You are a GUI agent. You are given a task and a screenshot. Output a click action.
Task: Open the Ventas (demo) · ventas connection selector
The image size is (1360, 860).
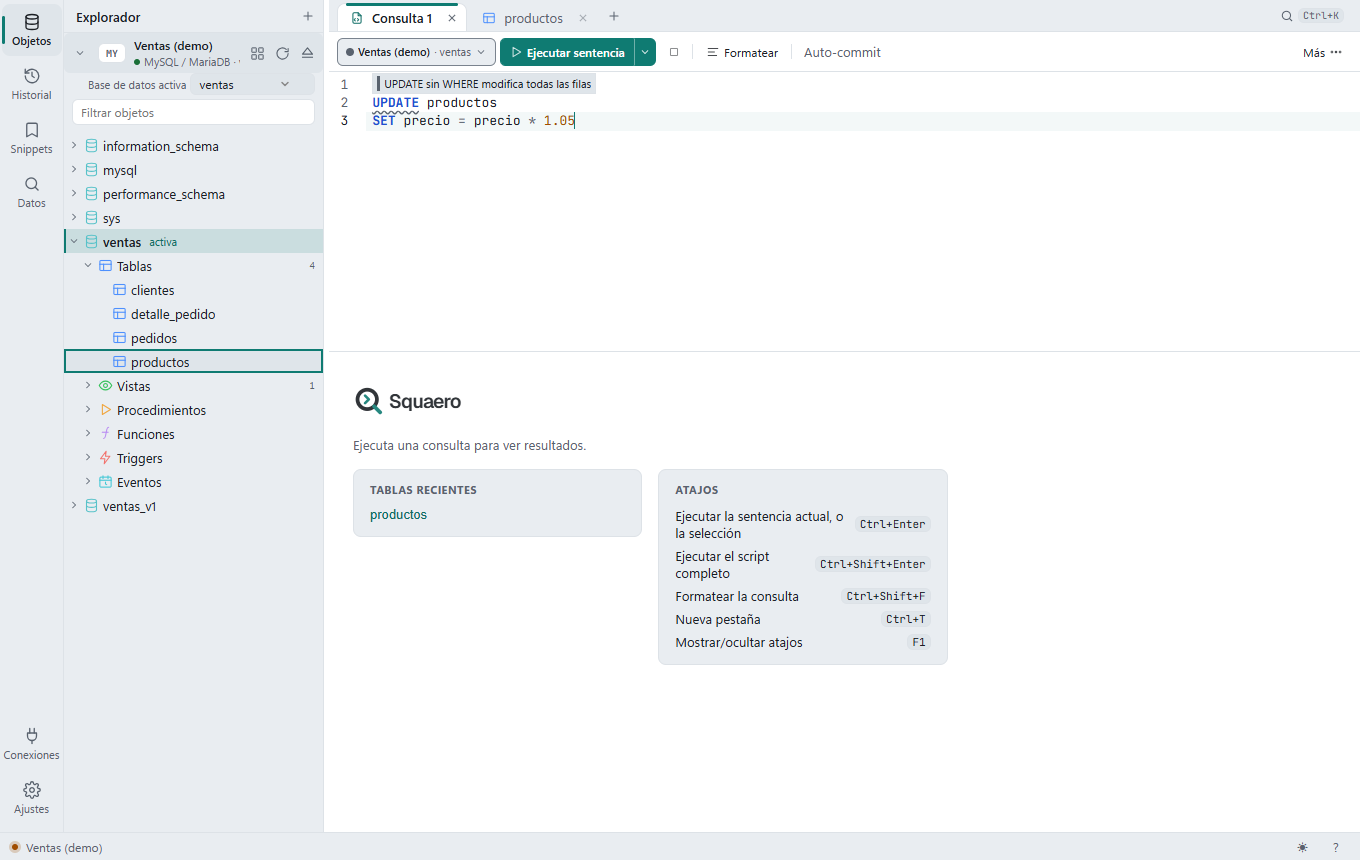click(x=416, y=52)
